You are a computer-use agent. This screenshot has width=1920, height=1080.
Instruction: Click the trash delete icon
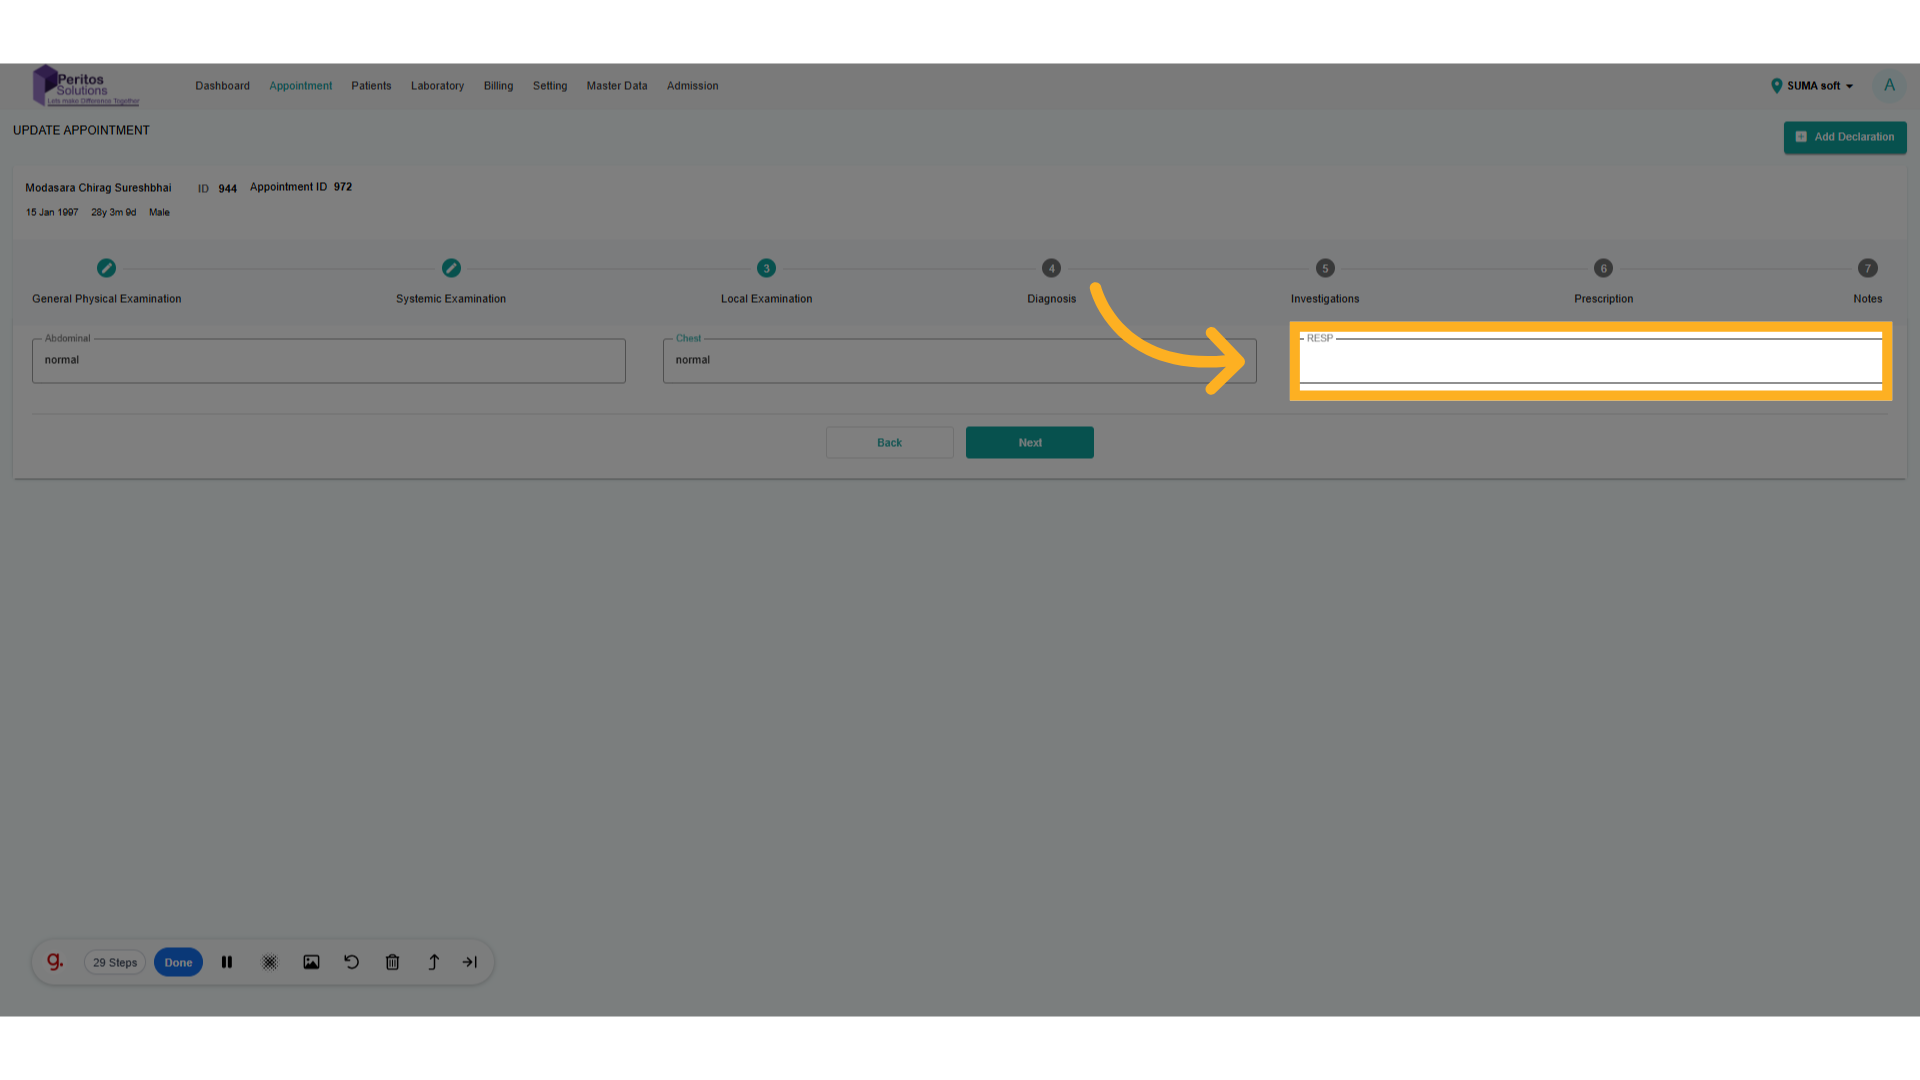(393, 962)
